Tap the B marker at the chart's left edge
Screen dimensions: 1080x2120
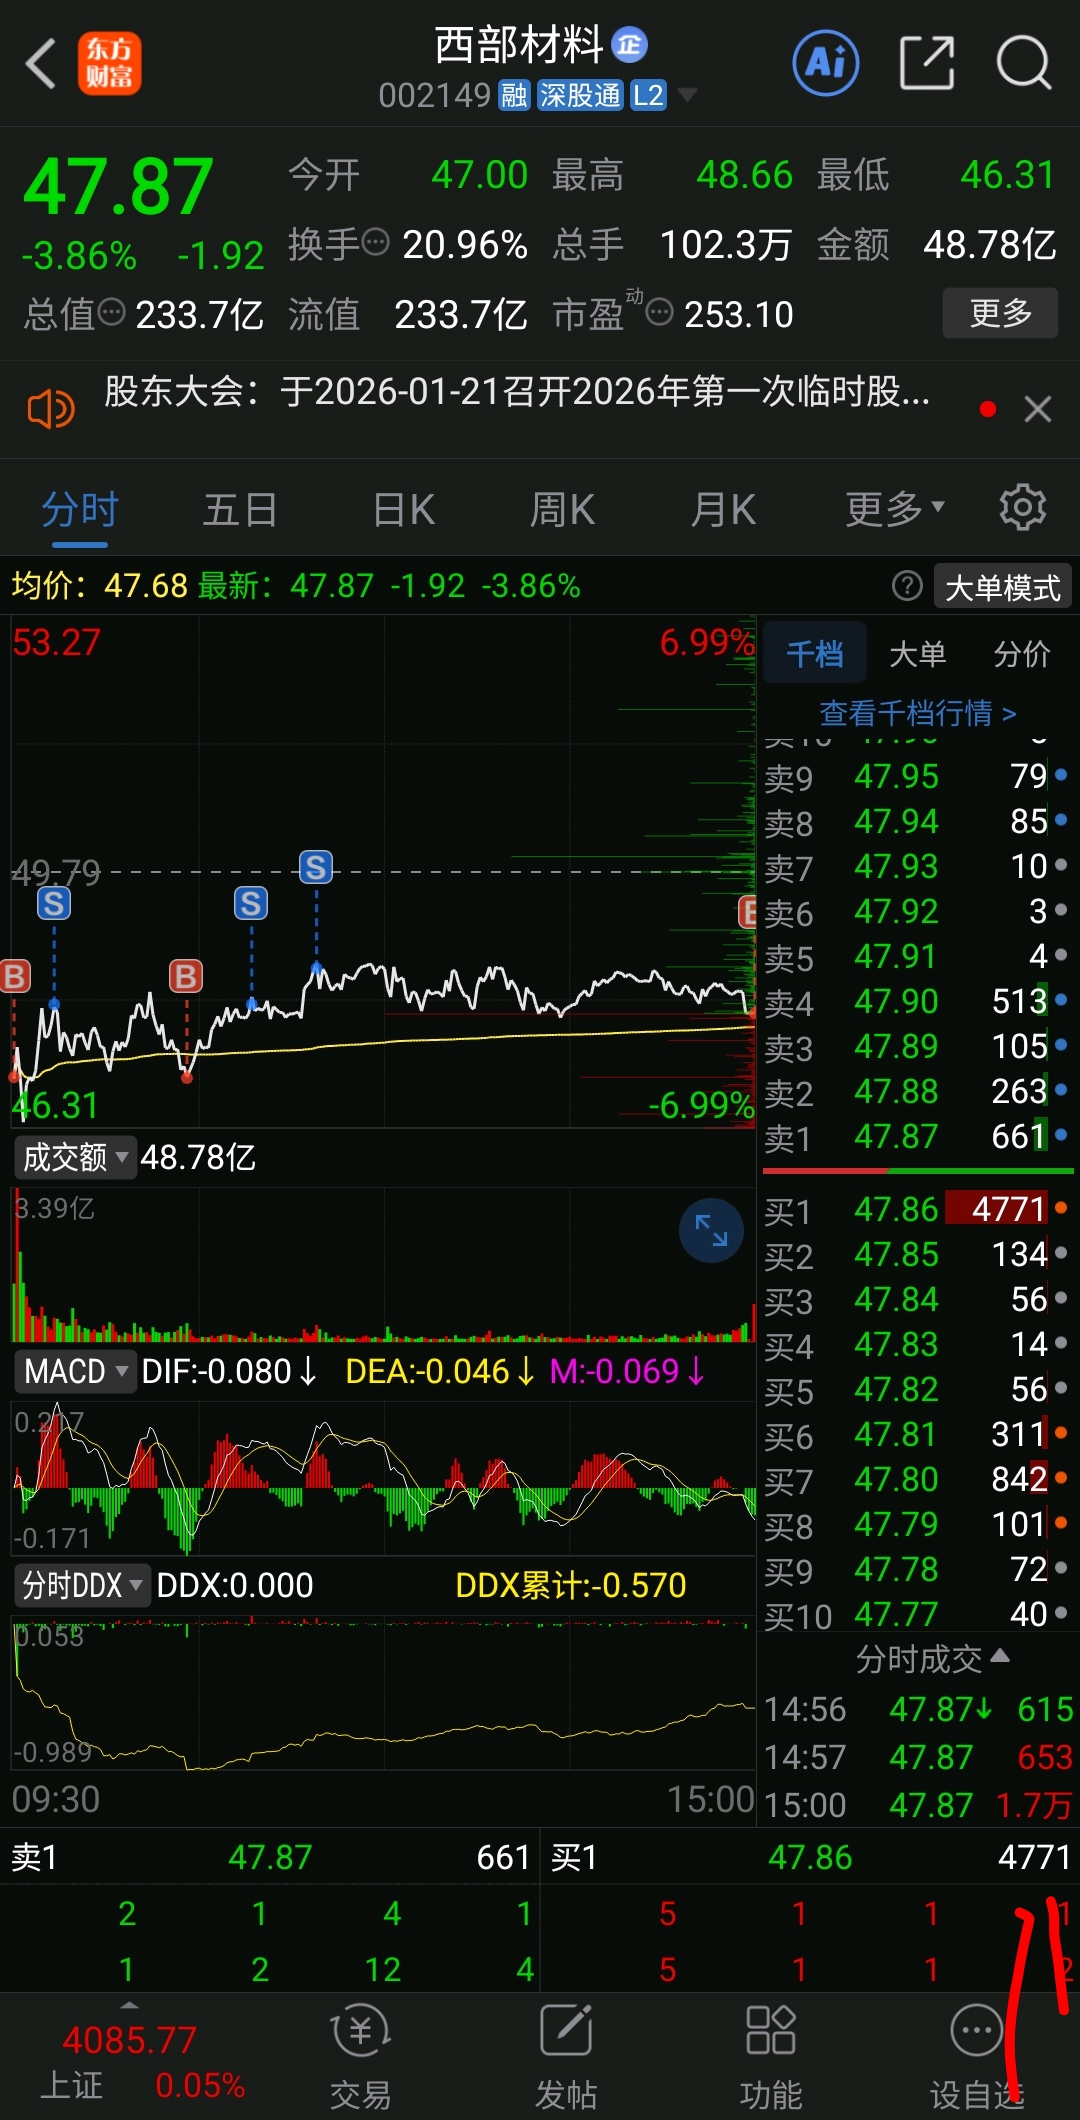click(x=15, y=976)
